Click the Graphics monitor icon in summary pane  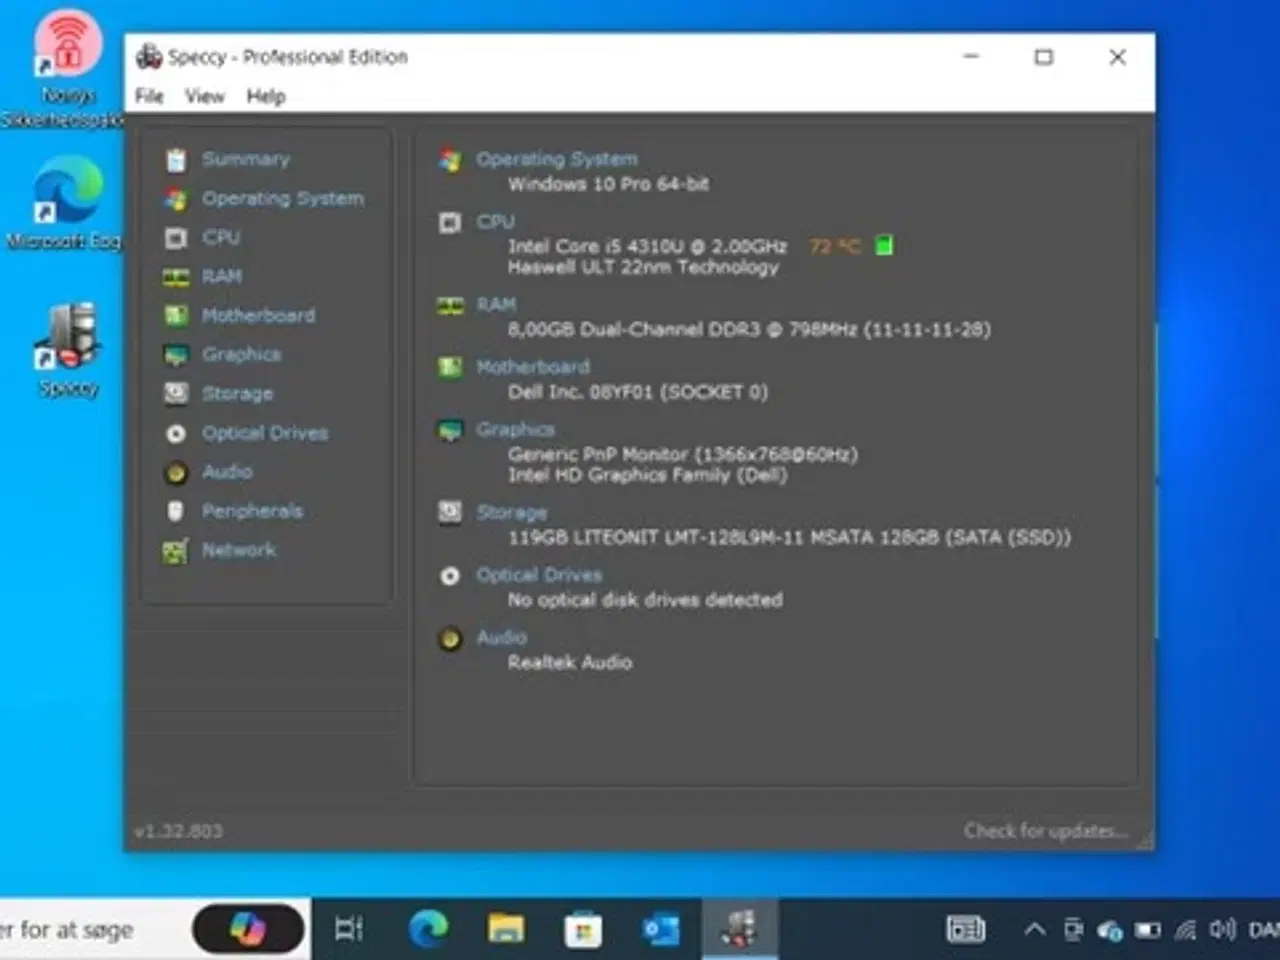pyautogui.click(x=450, y=430)
